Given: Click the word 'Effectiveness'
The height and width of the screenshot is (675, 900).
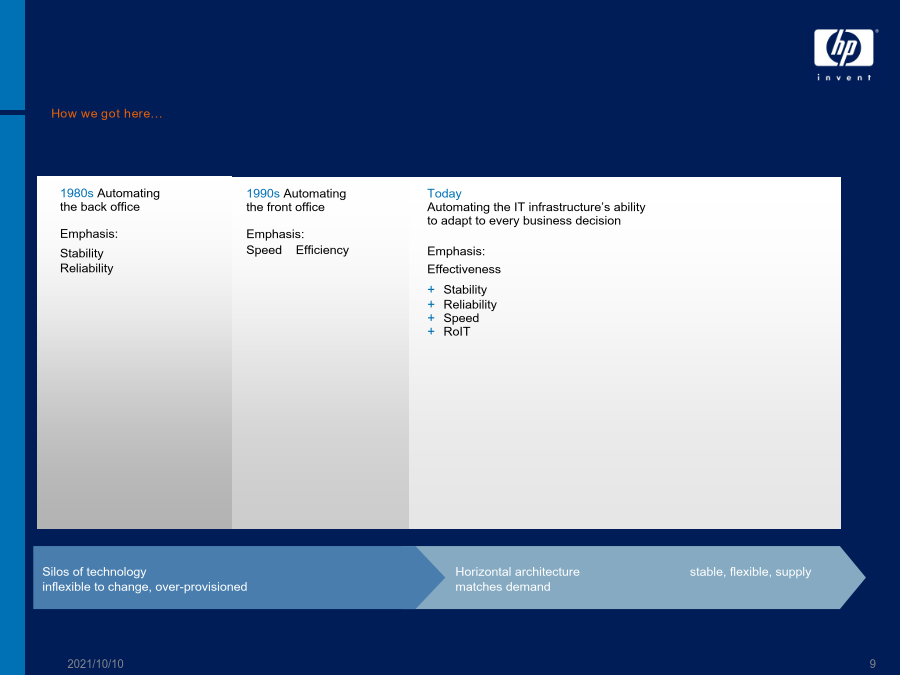Looking at the screenshot, I should 464,270.
